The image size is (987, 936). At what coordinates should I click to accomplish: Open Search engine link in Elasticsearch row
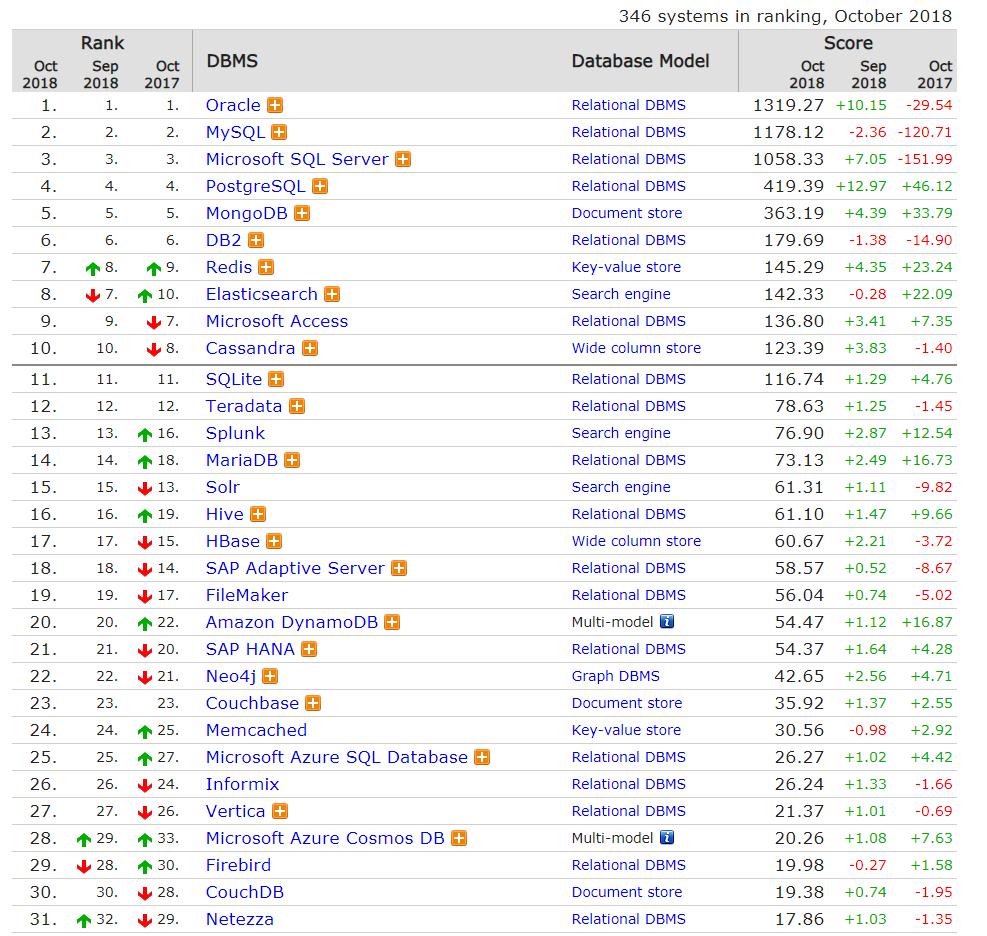click(x=621, y=295)
